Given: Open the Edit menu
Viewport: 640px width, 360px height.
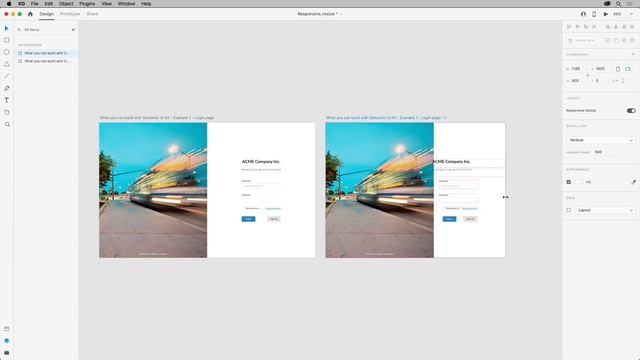Looking at the screenshot, I should (49, 4).
